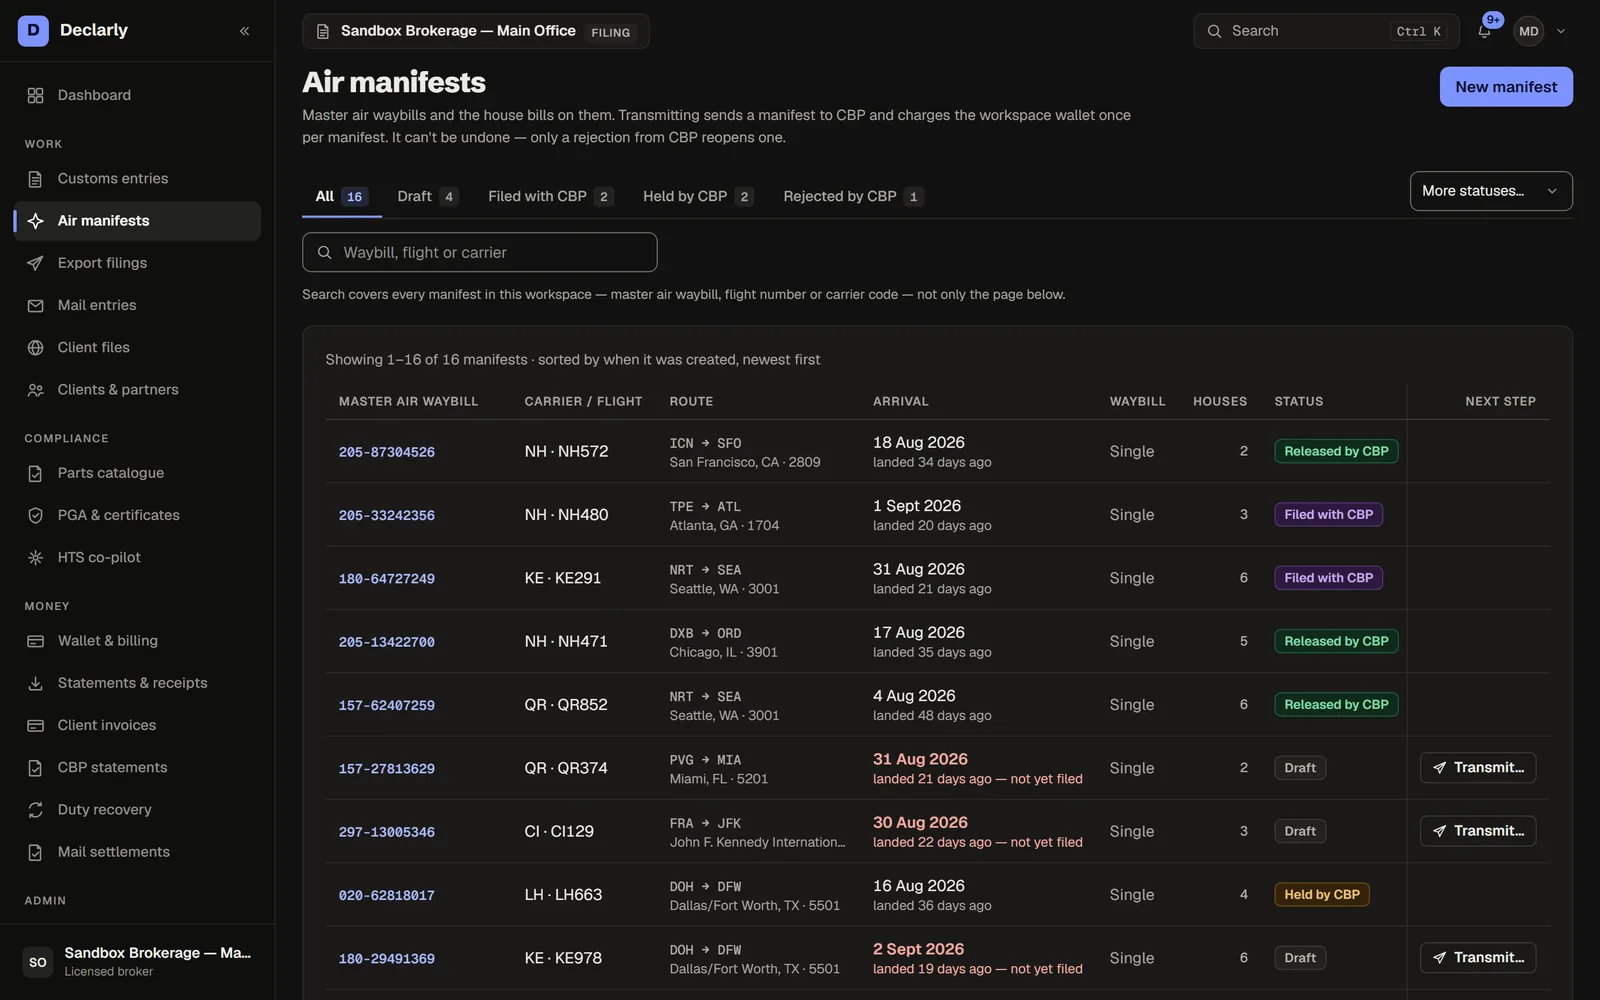
Task: Click the 'KE · KE291' carrier cell
Action: (x=563, y=578)
